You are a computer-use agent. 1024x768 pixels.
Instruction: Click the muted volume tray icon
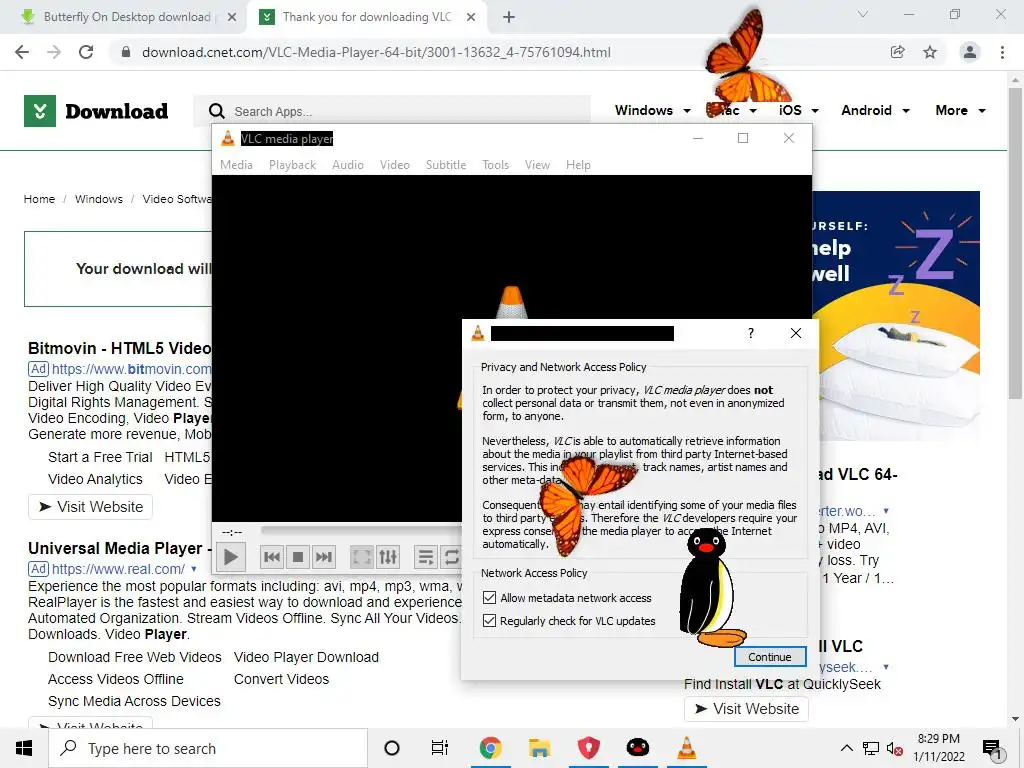pos(894,748)
